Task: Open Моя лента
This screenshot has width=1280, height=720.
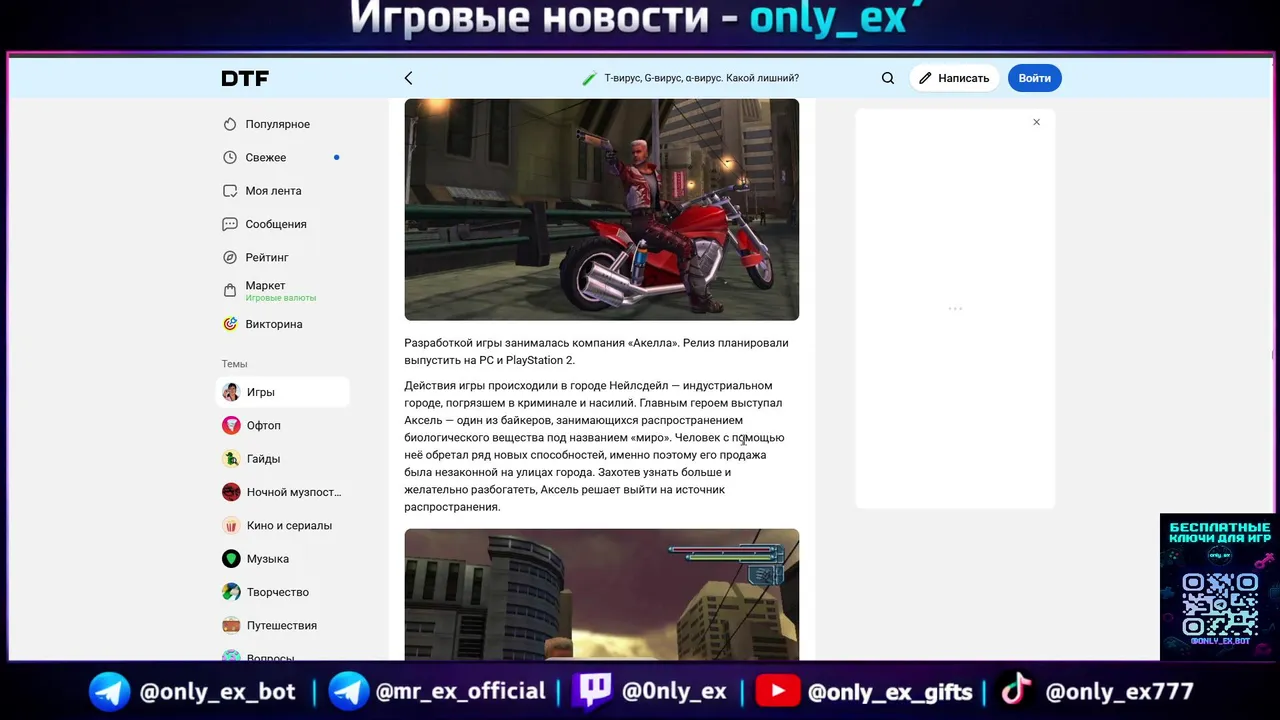Action: (273, 191)
